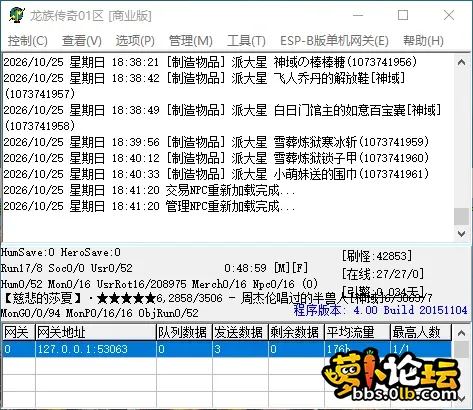
Task: Open the 选项(P) menu
Action: pyautogui.click(x=135, y=41)
